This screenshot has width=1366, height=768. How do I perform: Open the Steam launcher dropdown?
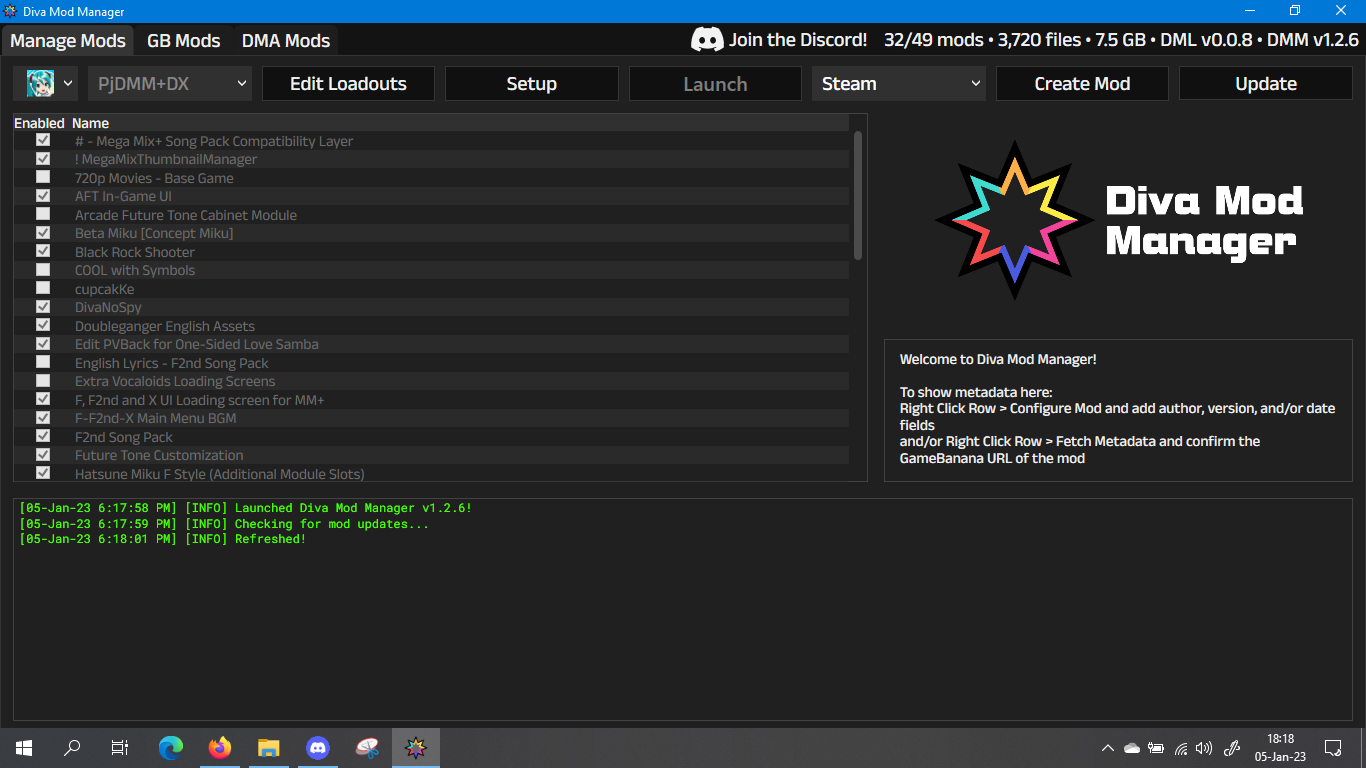click(897, 84)
